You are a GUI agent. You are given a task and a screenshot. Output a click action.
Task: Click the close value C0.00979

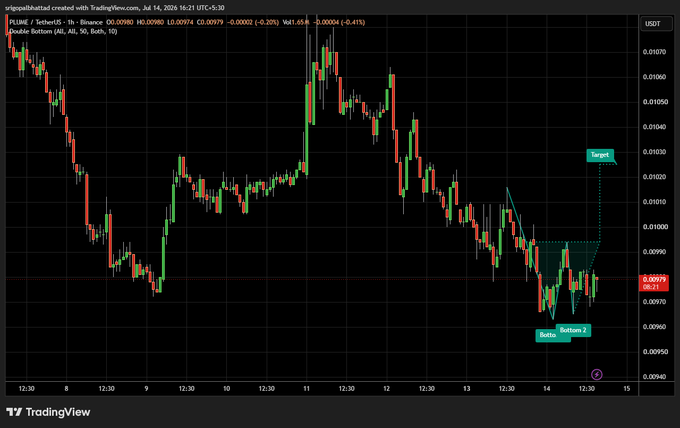[x=210, y=22]
